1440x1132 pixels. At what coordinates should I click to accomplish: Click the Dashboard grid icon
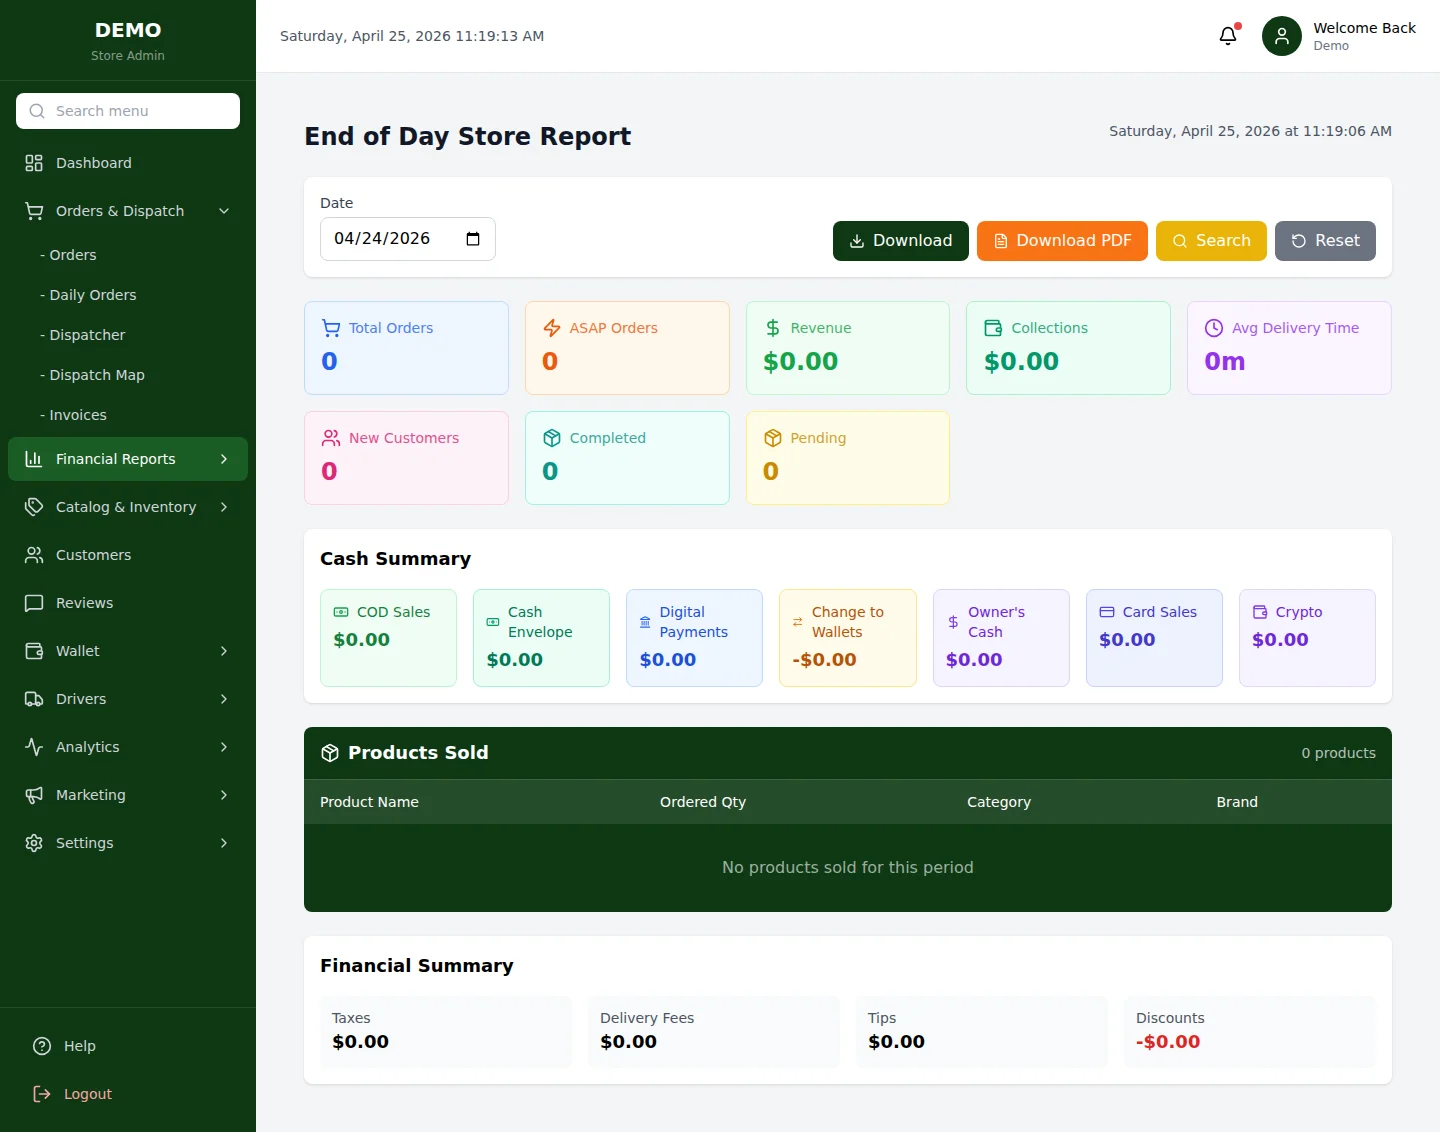click(34, 163)
